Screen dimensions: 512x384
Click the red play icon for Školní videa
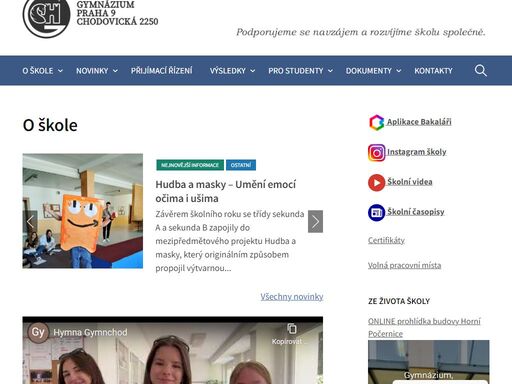click(x=377, y=183)
